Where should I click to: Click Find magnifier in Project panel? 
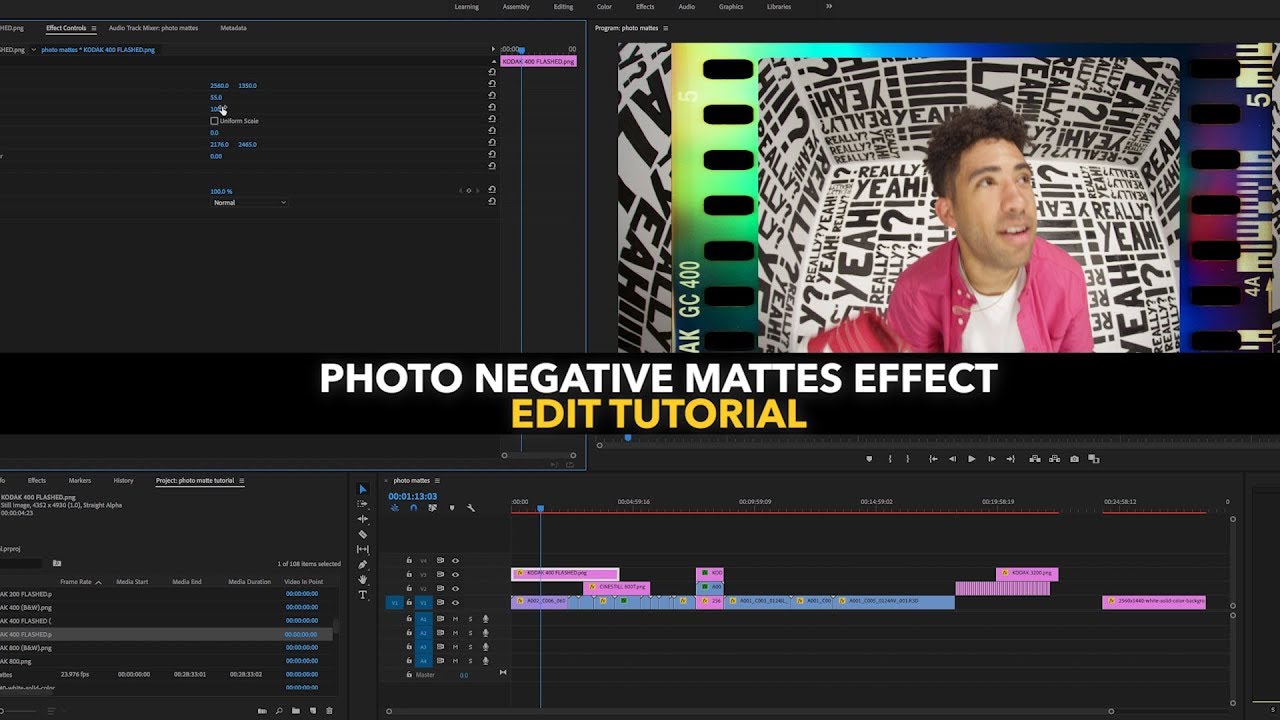point(279,711)
